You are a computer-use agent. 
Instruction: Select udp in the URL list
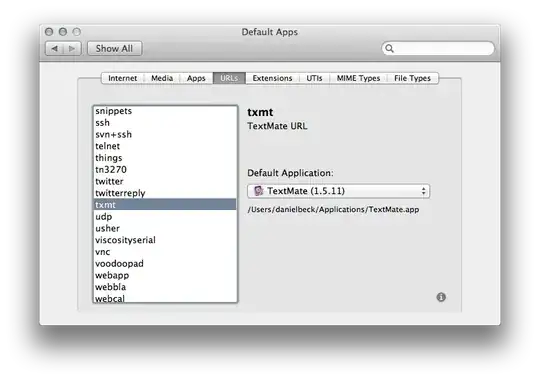tap(165, 217)
